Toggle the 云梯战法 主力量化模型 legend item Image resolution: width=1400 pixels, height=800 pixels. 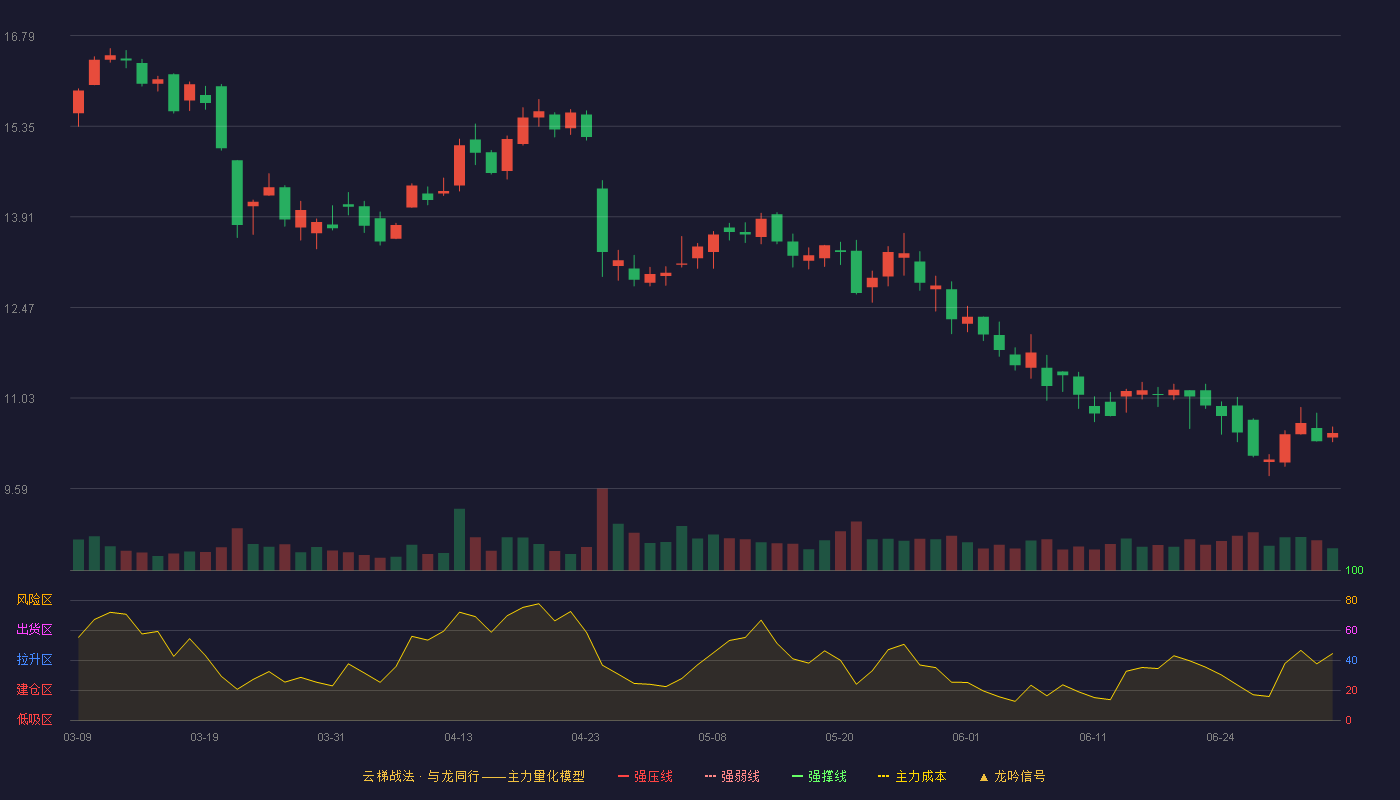click(x=473, y=776)
